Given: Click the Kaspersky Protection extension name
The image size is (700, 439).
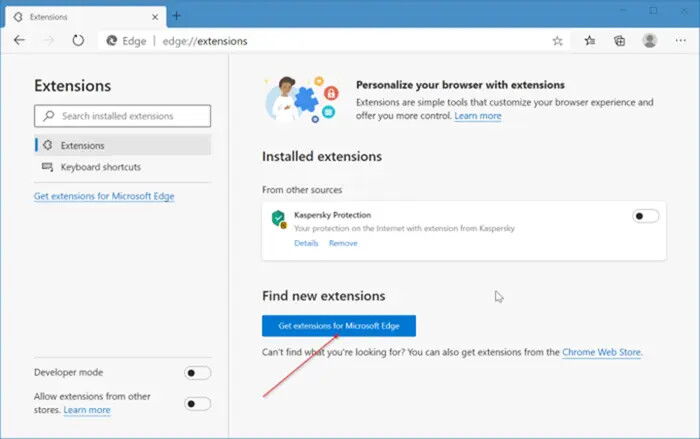Looking at the screenshot, I should (333, 215).
